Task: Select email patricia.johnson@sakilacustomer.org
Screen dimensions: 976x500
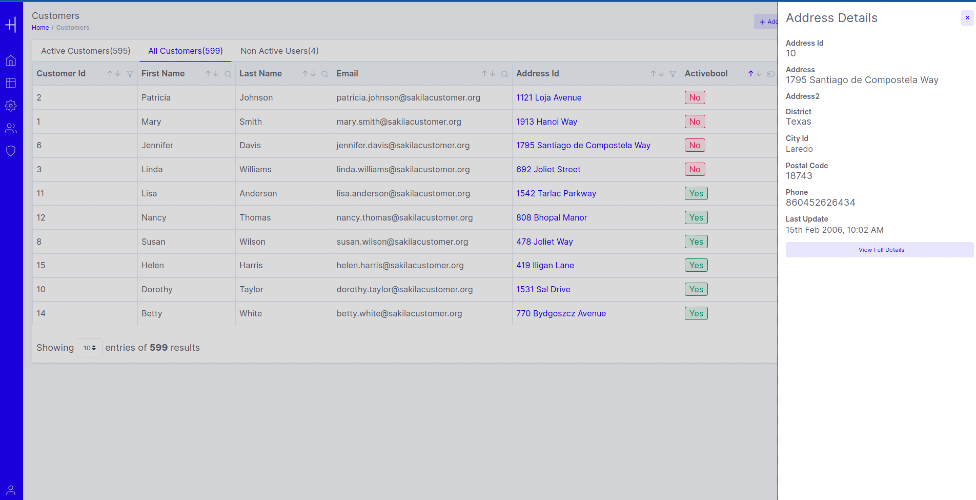Action: coord(408,98)
